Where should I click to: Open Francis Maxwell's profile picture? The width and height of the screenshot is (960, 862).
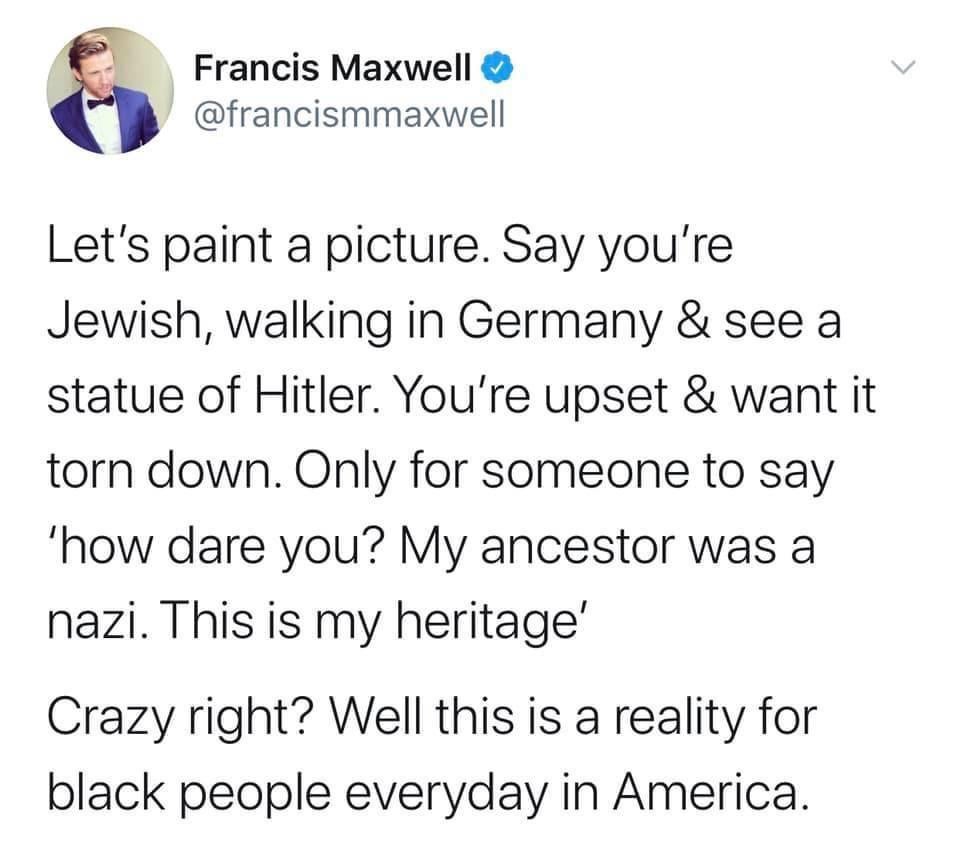point(111,91)
